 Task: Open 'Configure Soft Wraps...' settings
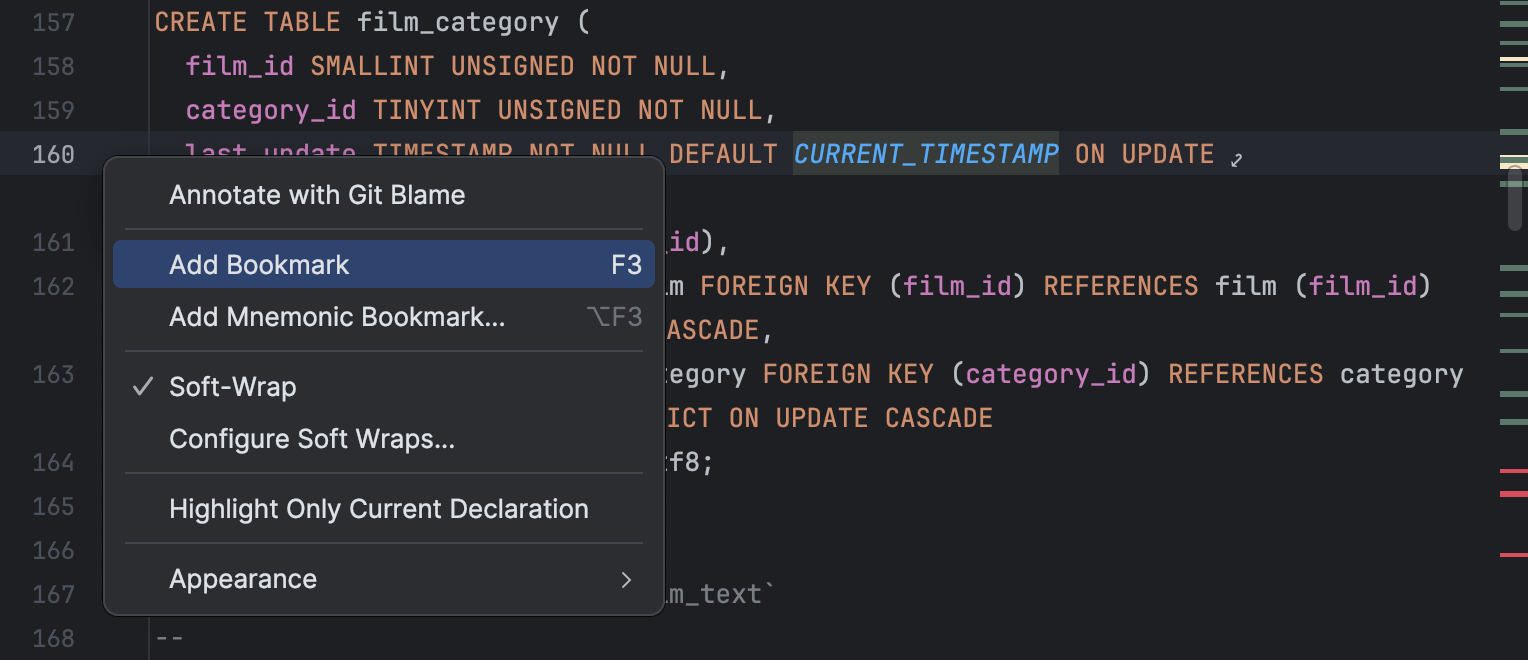[x=314, y=438]
